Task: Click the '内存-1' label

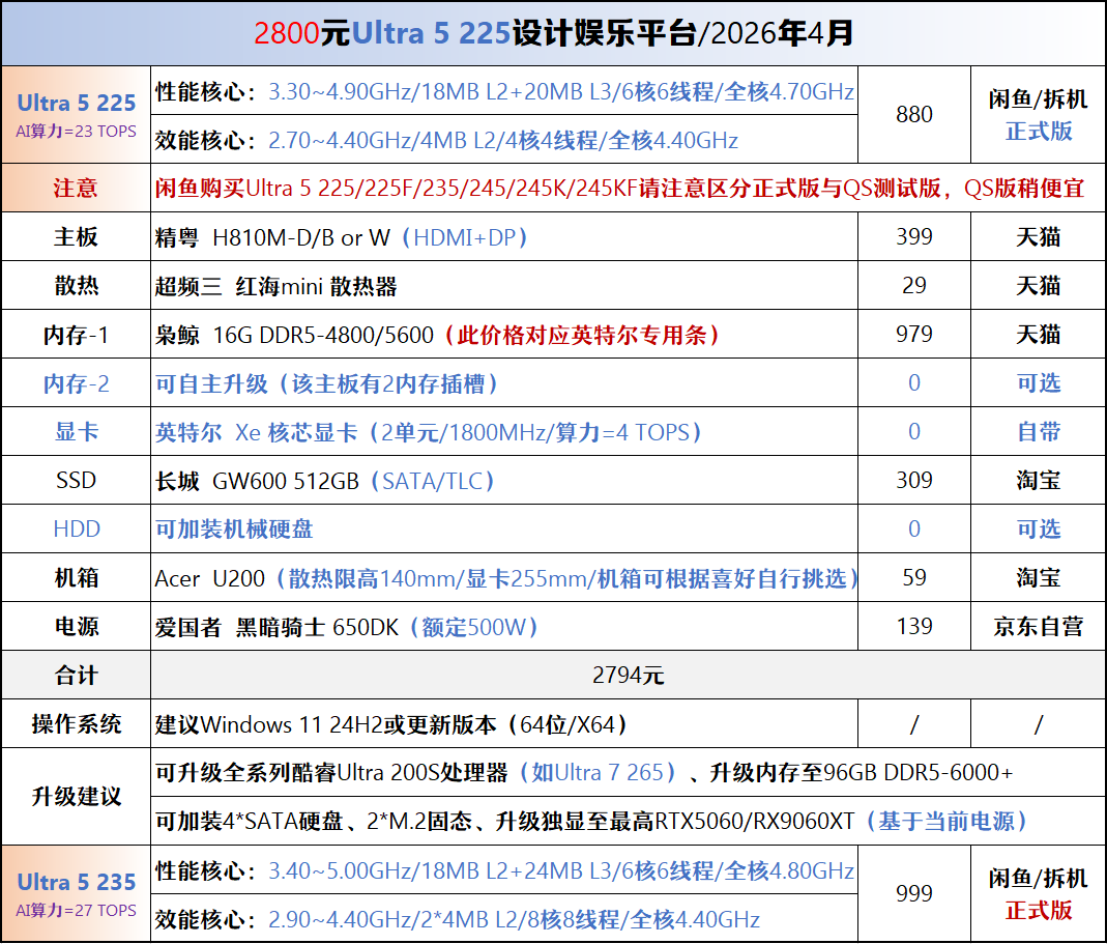Action: [x=76, y=335]
